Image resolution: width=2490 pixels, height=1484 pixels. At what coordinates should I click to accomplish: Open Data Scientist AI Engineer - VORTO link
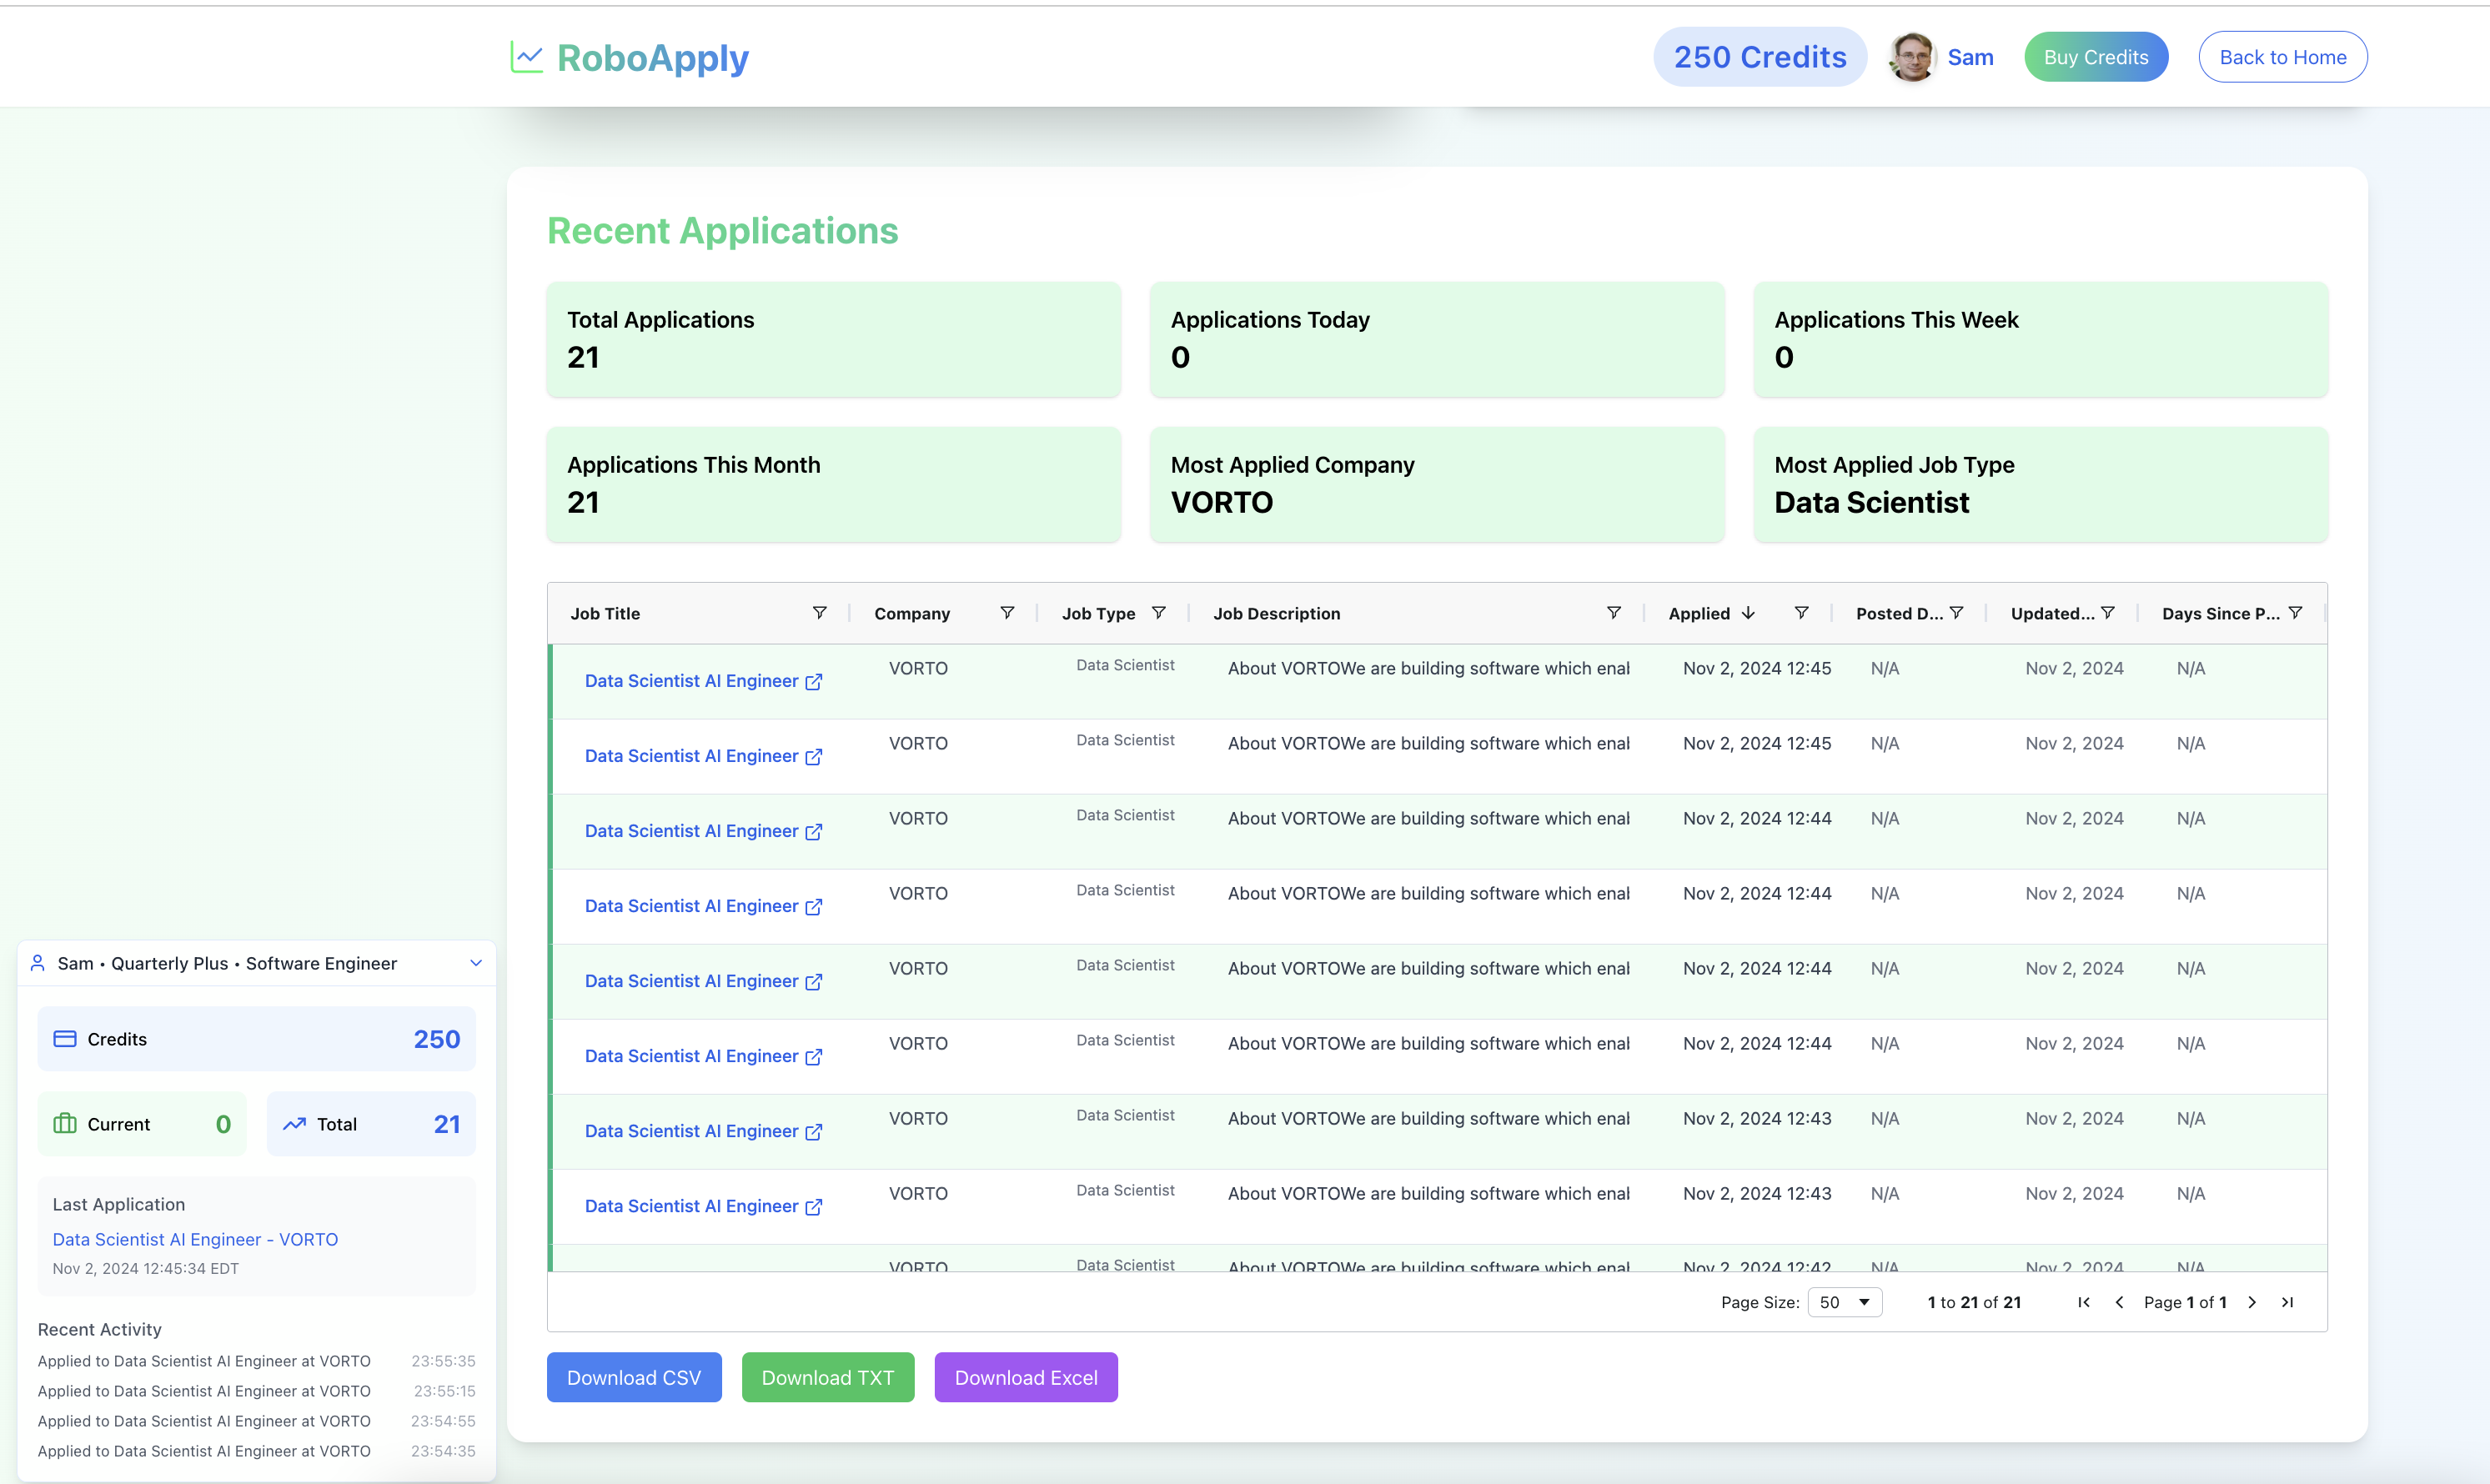(x=195, y=1239)
